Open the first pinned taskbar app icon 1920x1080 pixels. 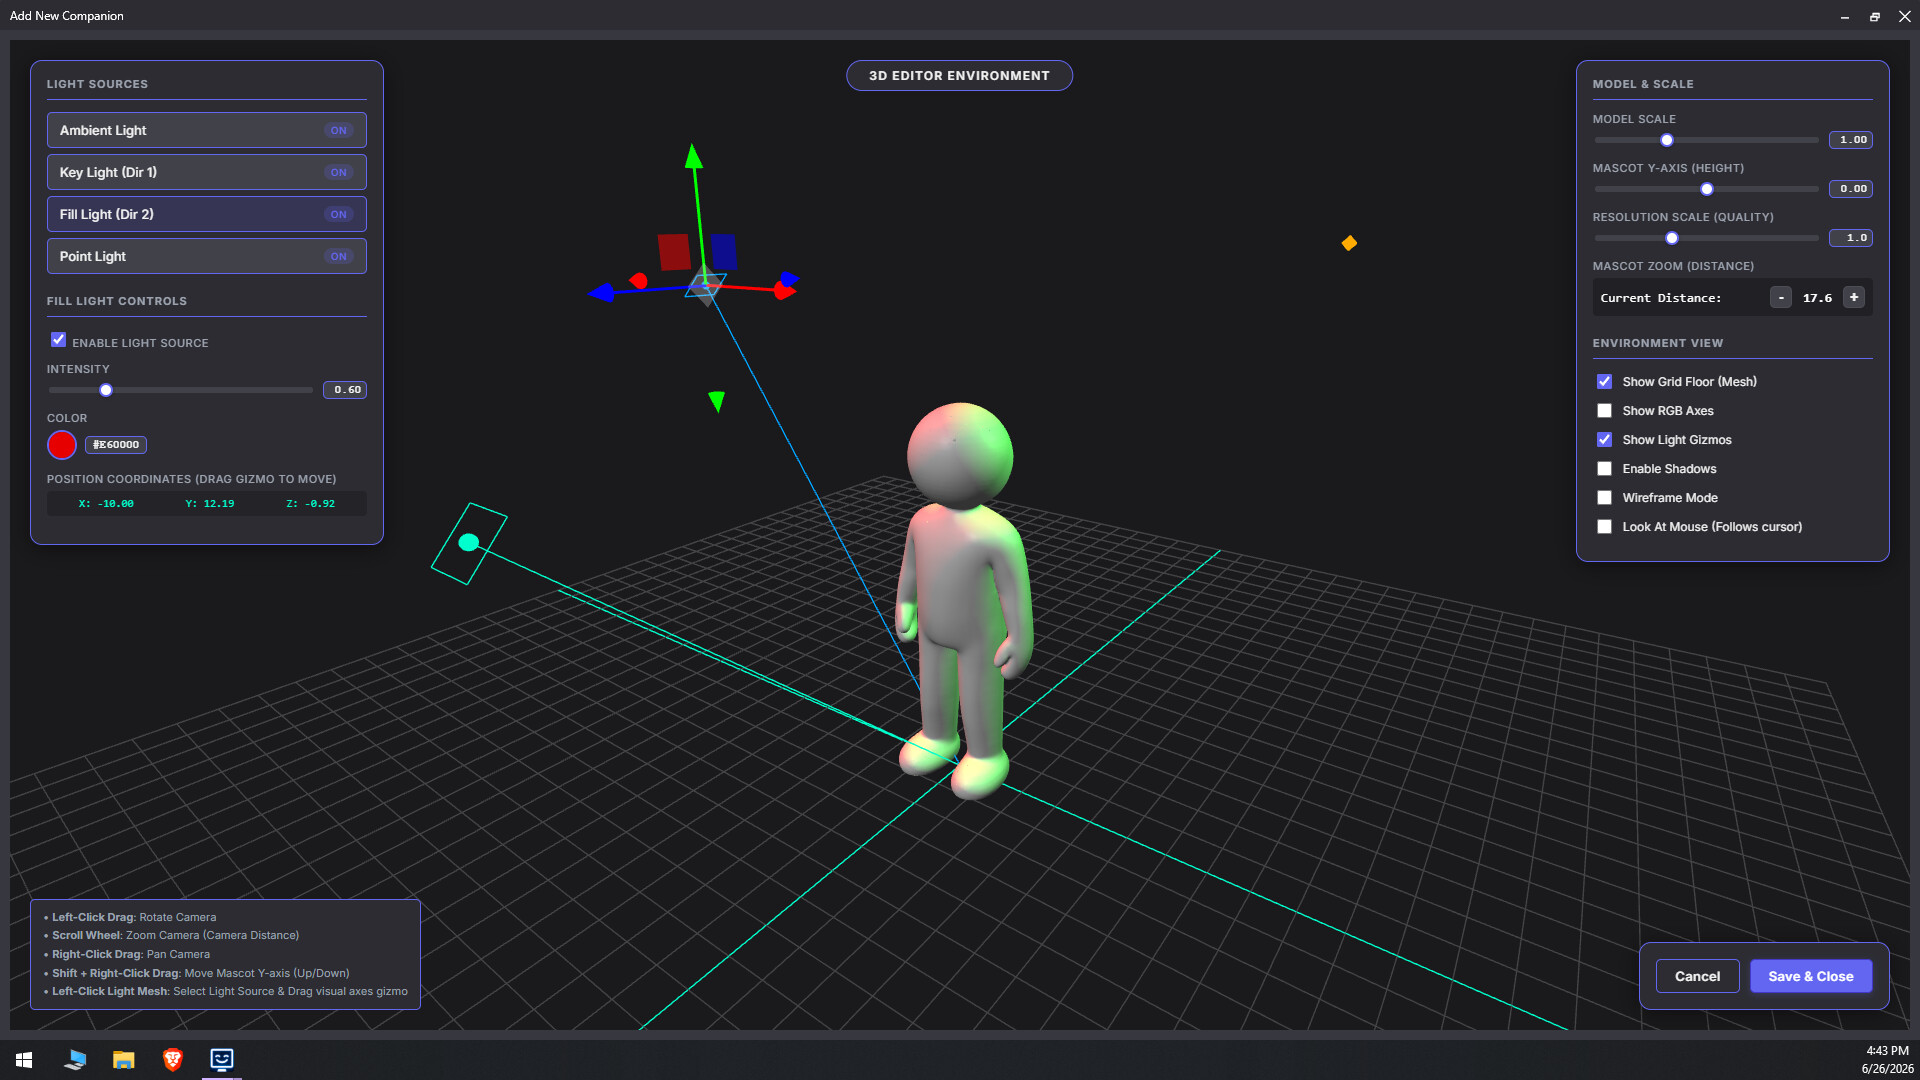[74, 1060]
